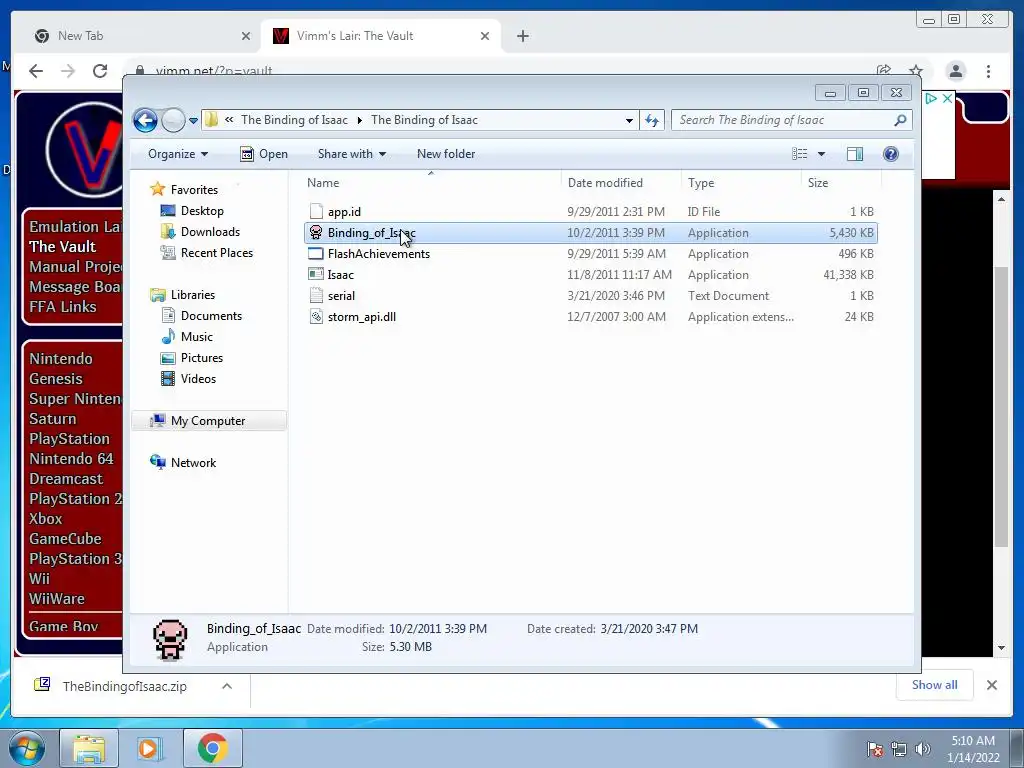
Task: Click first The Binding of Isaac breadcrumb
Action: click(x=295, y=120)
